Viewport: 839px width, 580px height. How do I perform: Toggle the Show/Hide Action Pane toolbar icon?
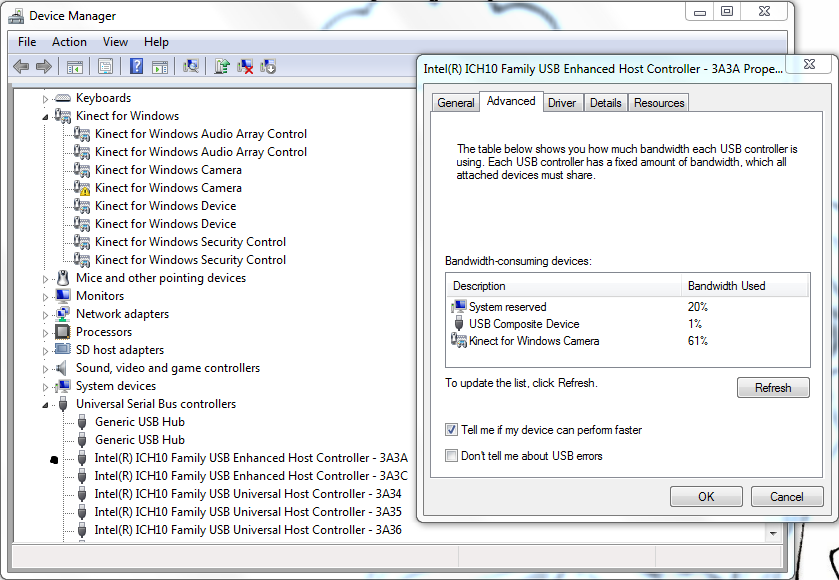[x=160, y=67]
